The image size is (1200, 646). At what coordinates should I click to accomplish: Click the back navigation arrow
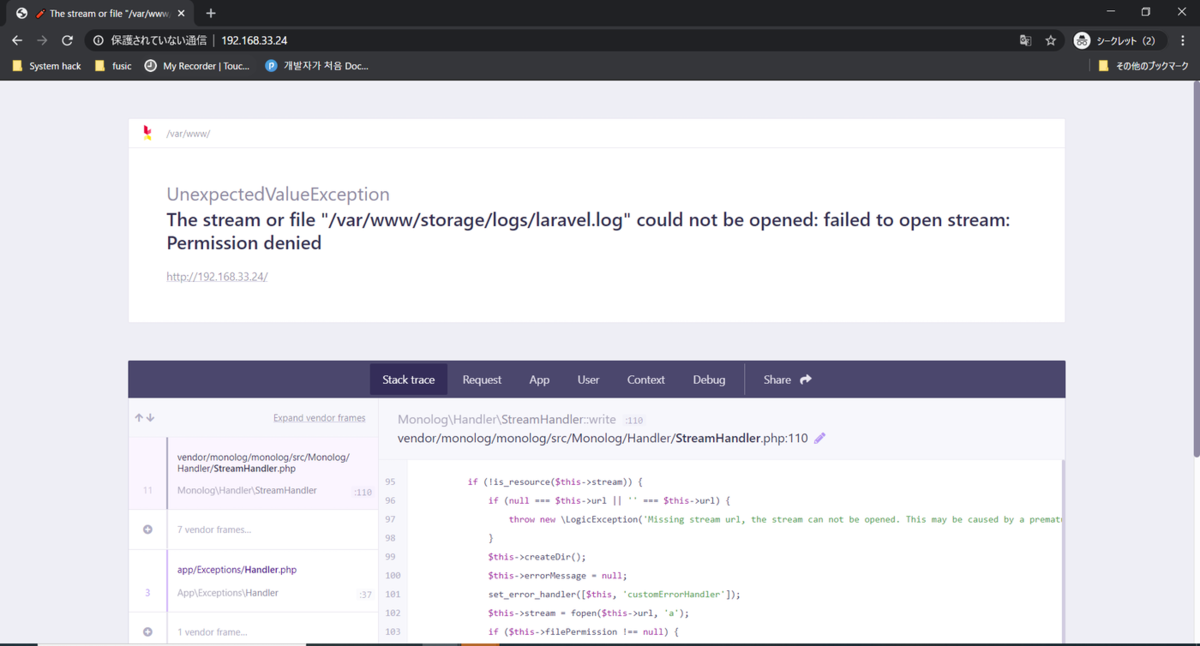click(16, 42)
